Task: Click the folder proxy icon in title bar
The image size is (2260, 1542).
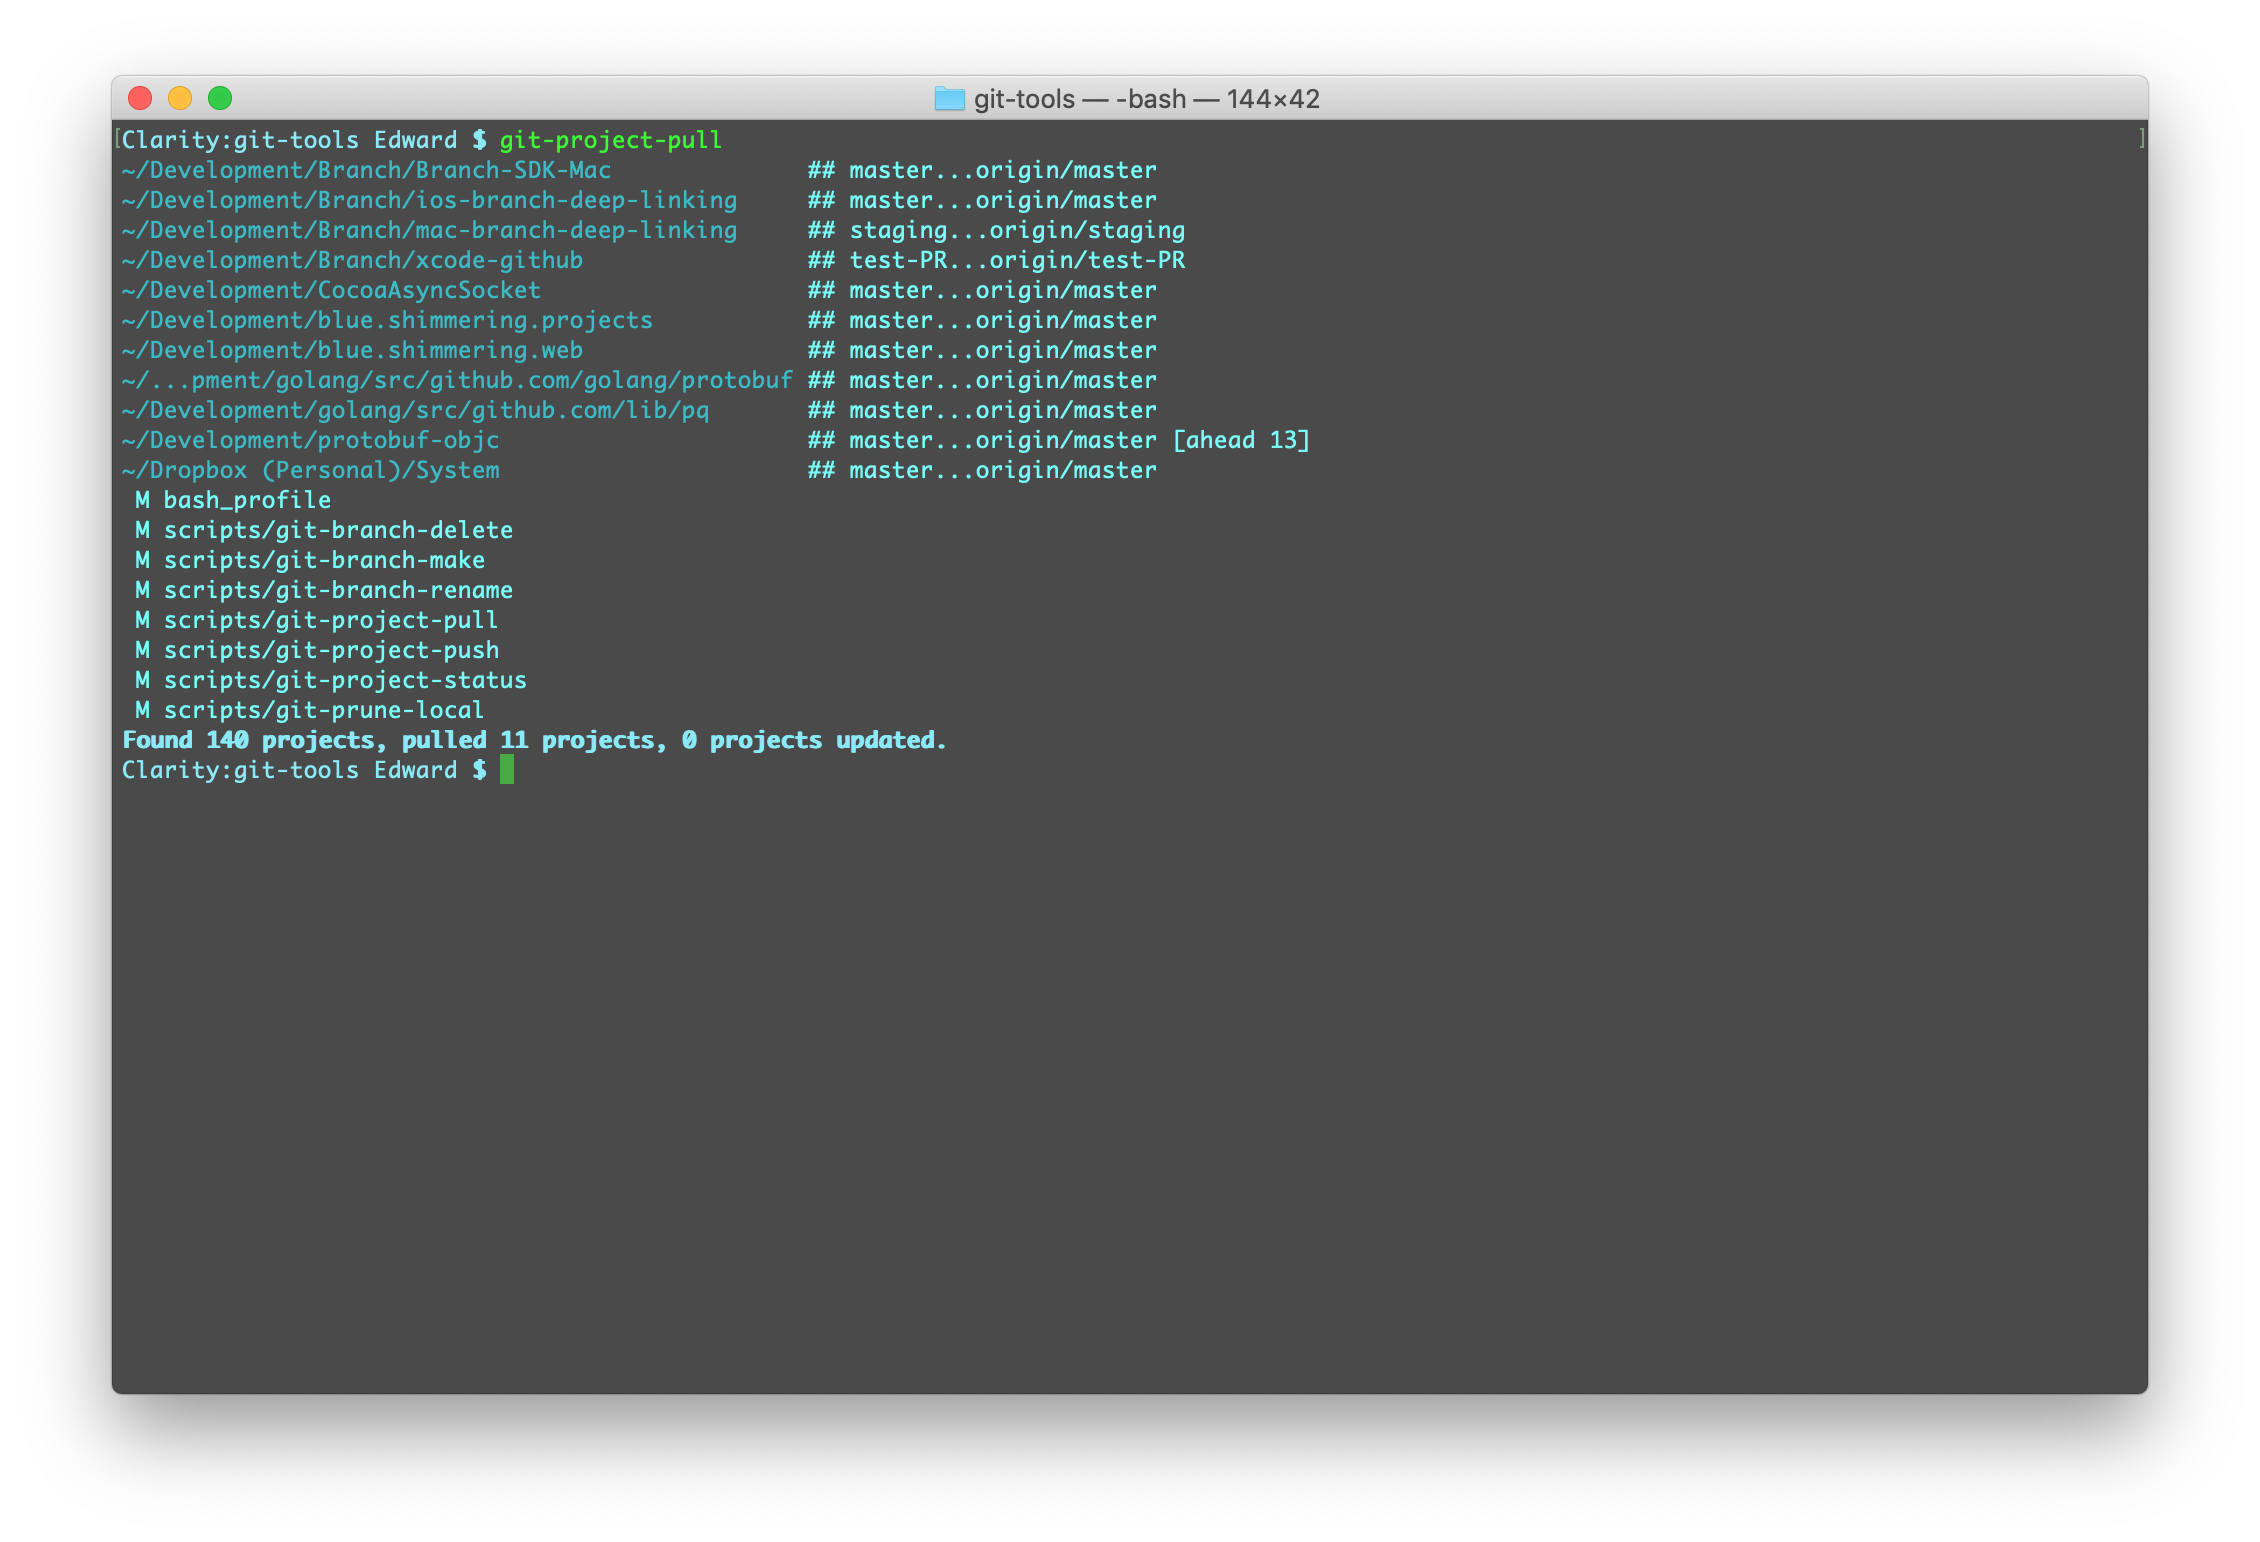Action: click(949, 99)
